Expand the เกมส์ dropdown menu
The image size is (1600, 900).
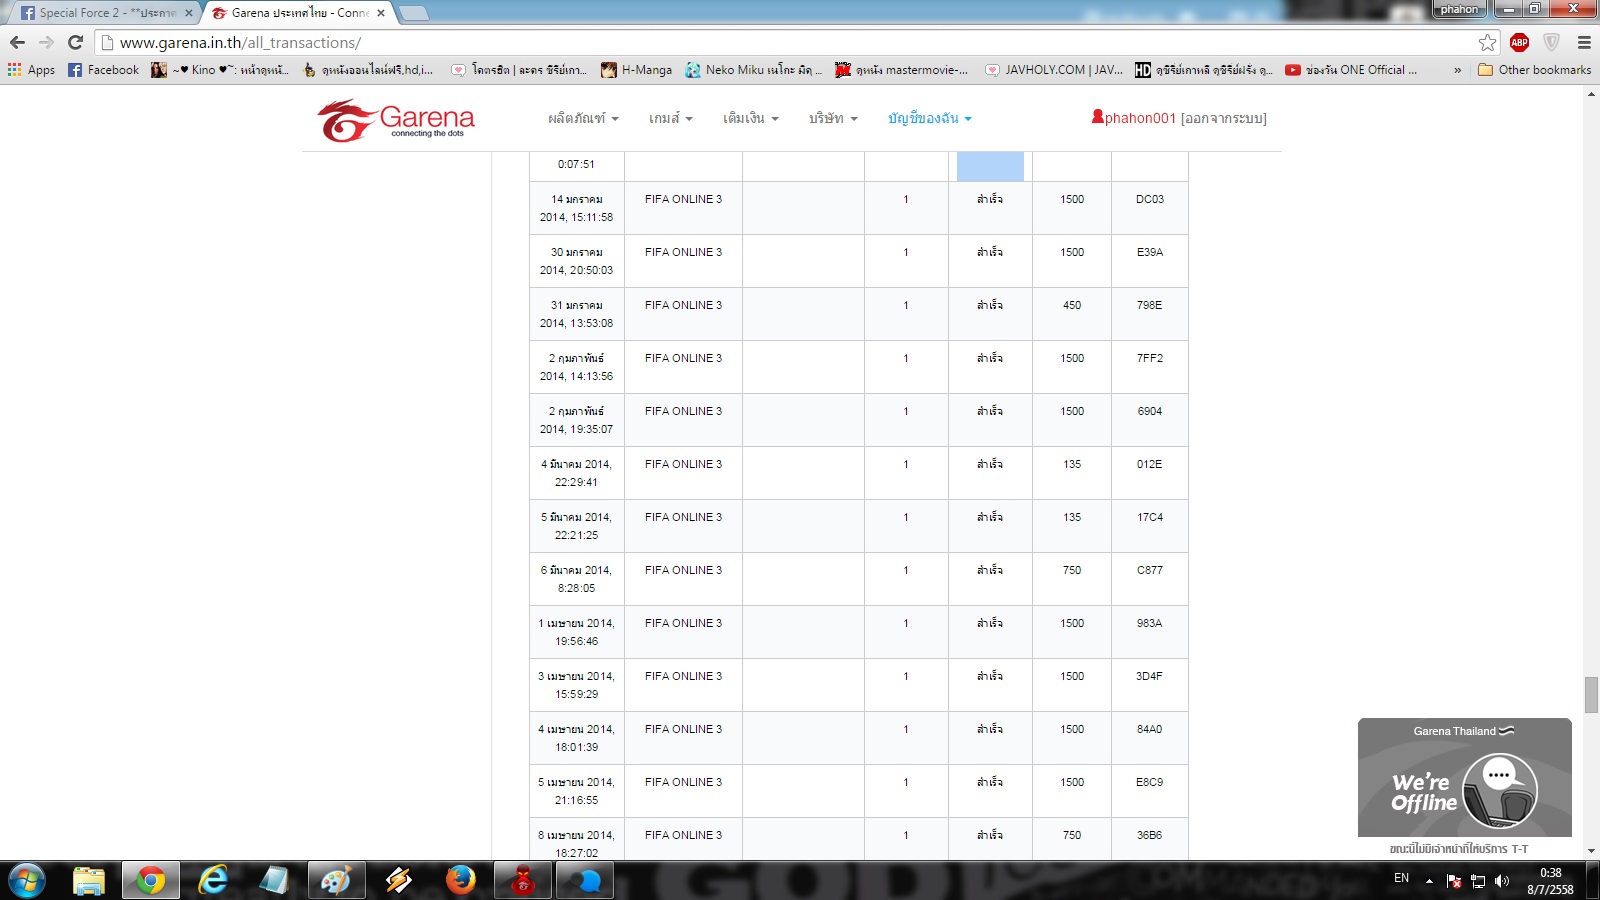coord(670,118)
